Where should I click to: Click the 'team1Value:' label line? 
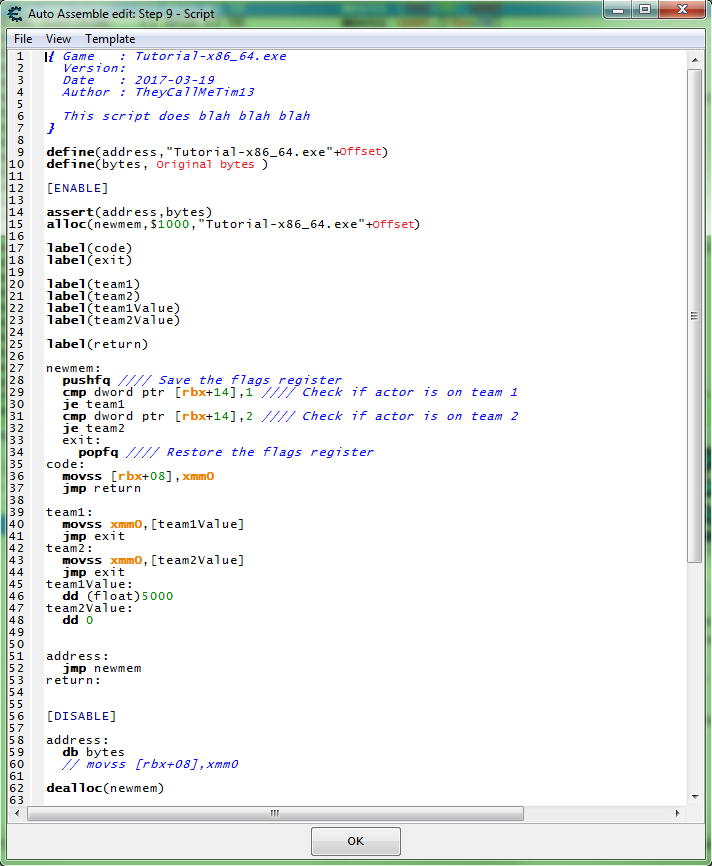point(89,584)
